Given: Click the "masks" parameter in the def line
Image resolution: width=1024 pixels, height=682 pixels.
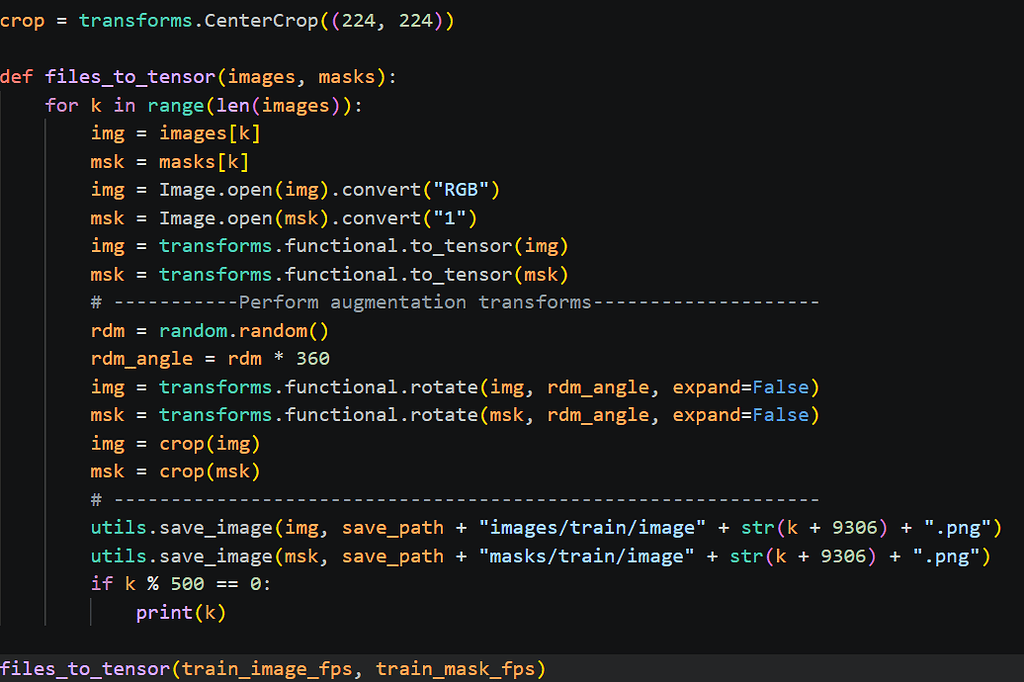Looking at the screenshot, I should tap(346, 77).
